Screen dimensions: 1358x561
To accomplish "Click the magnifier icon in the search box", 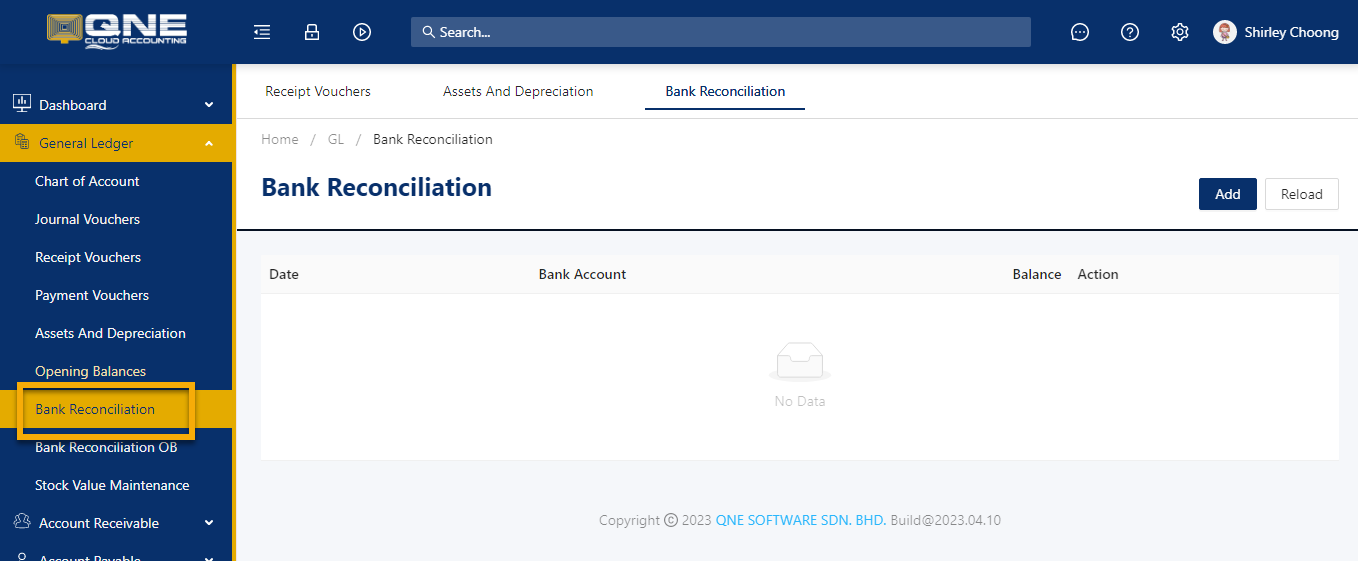I will [x=429, y=32].
